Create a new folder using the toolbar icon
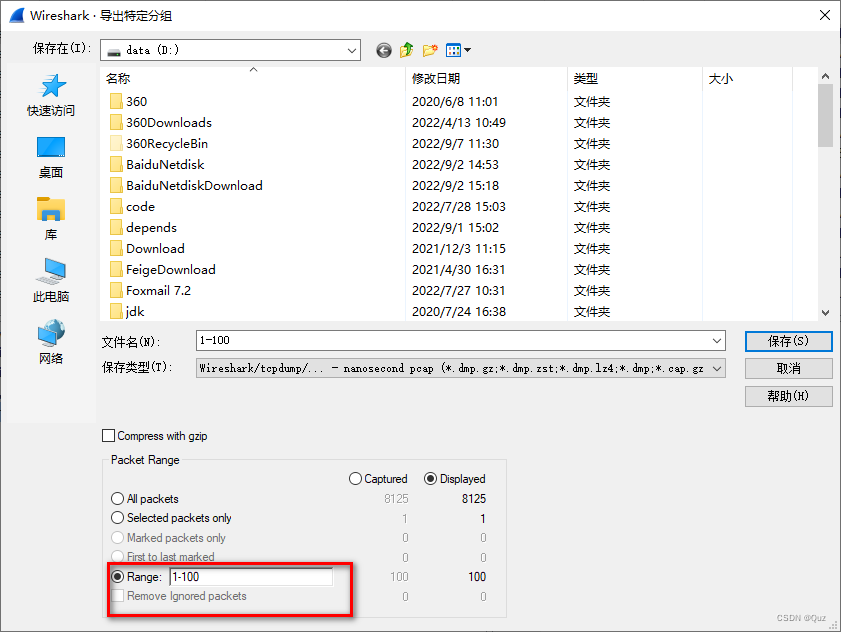841x632 pixels. (x=430, y=50)
